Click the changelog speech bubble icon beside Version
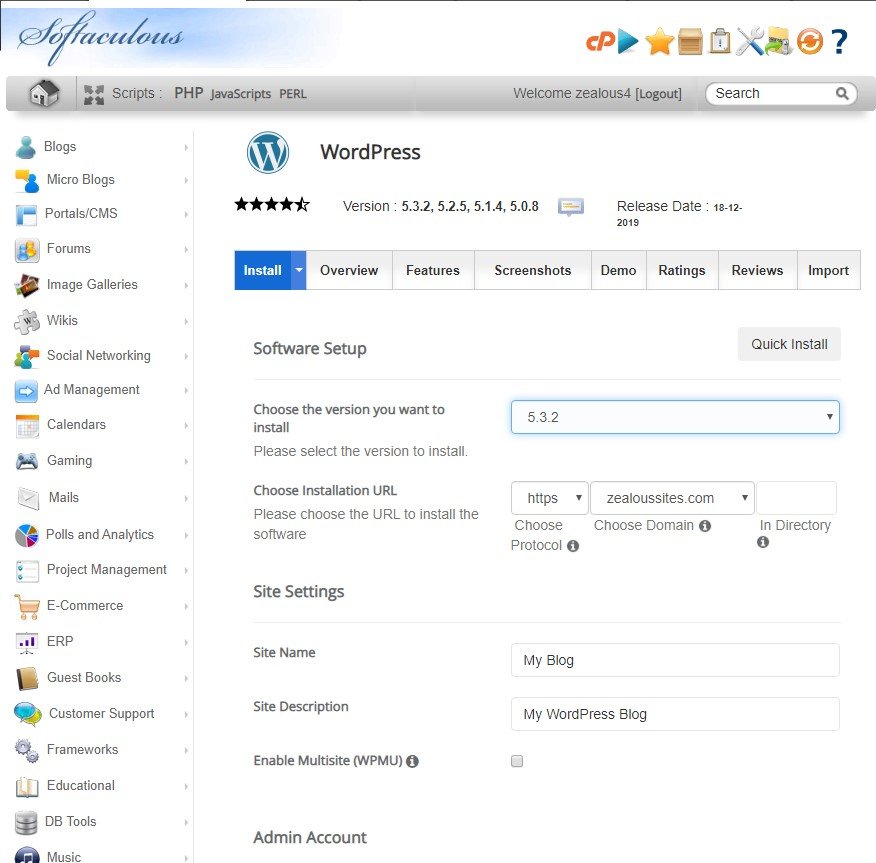This screenshot has height=863, width=876. point(570,207)
